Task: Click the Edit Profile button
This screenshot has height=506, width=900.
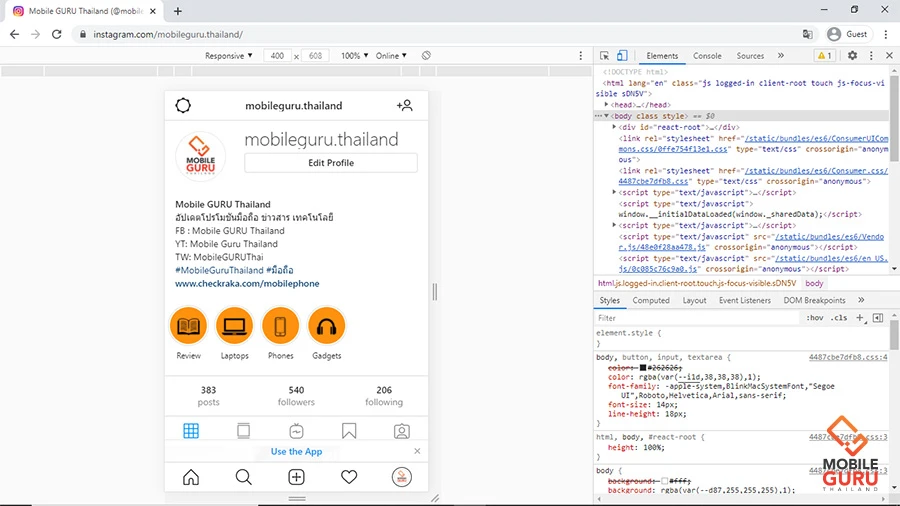Action: coord(331,163)
